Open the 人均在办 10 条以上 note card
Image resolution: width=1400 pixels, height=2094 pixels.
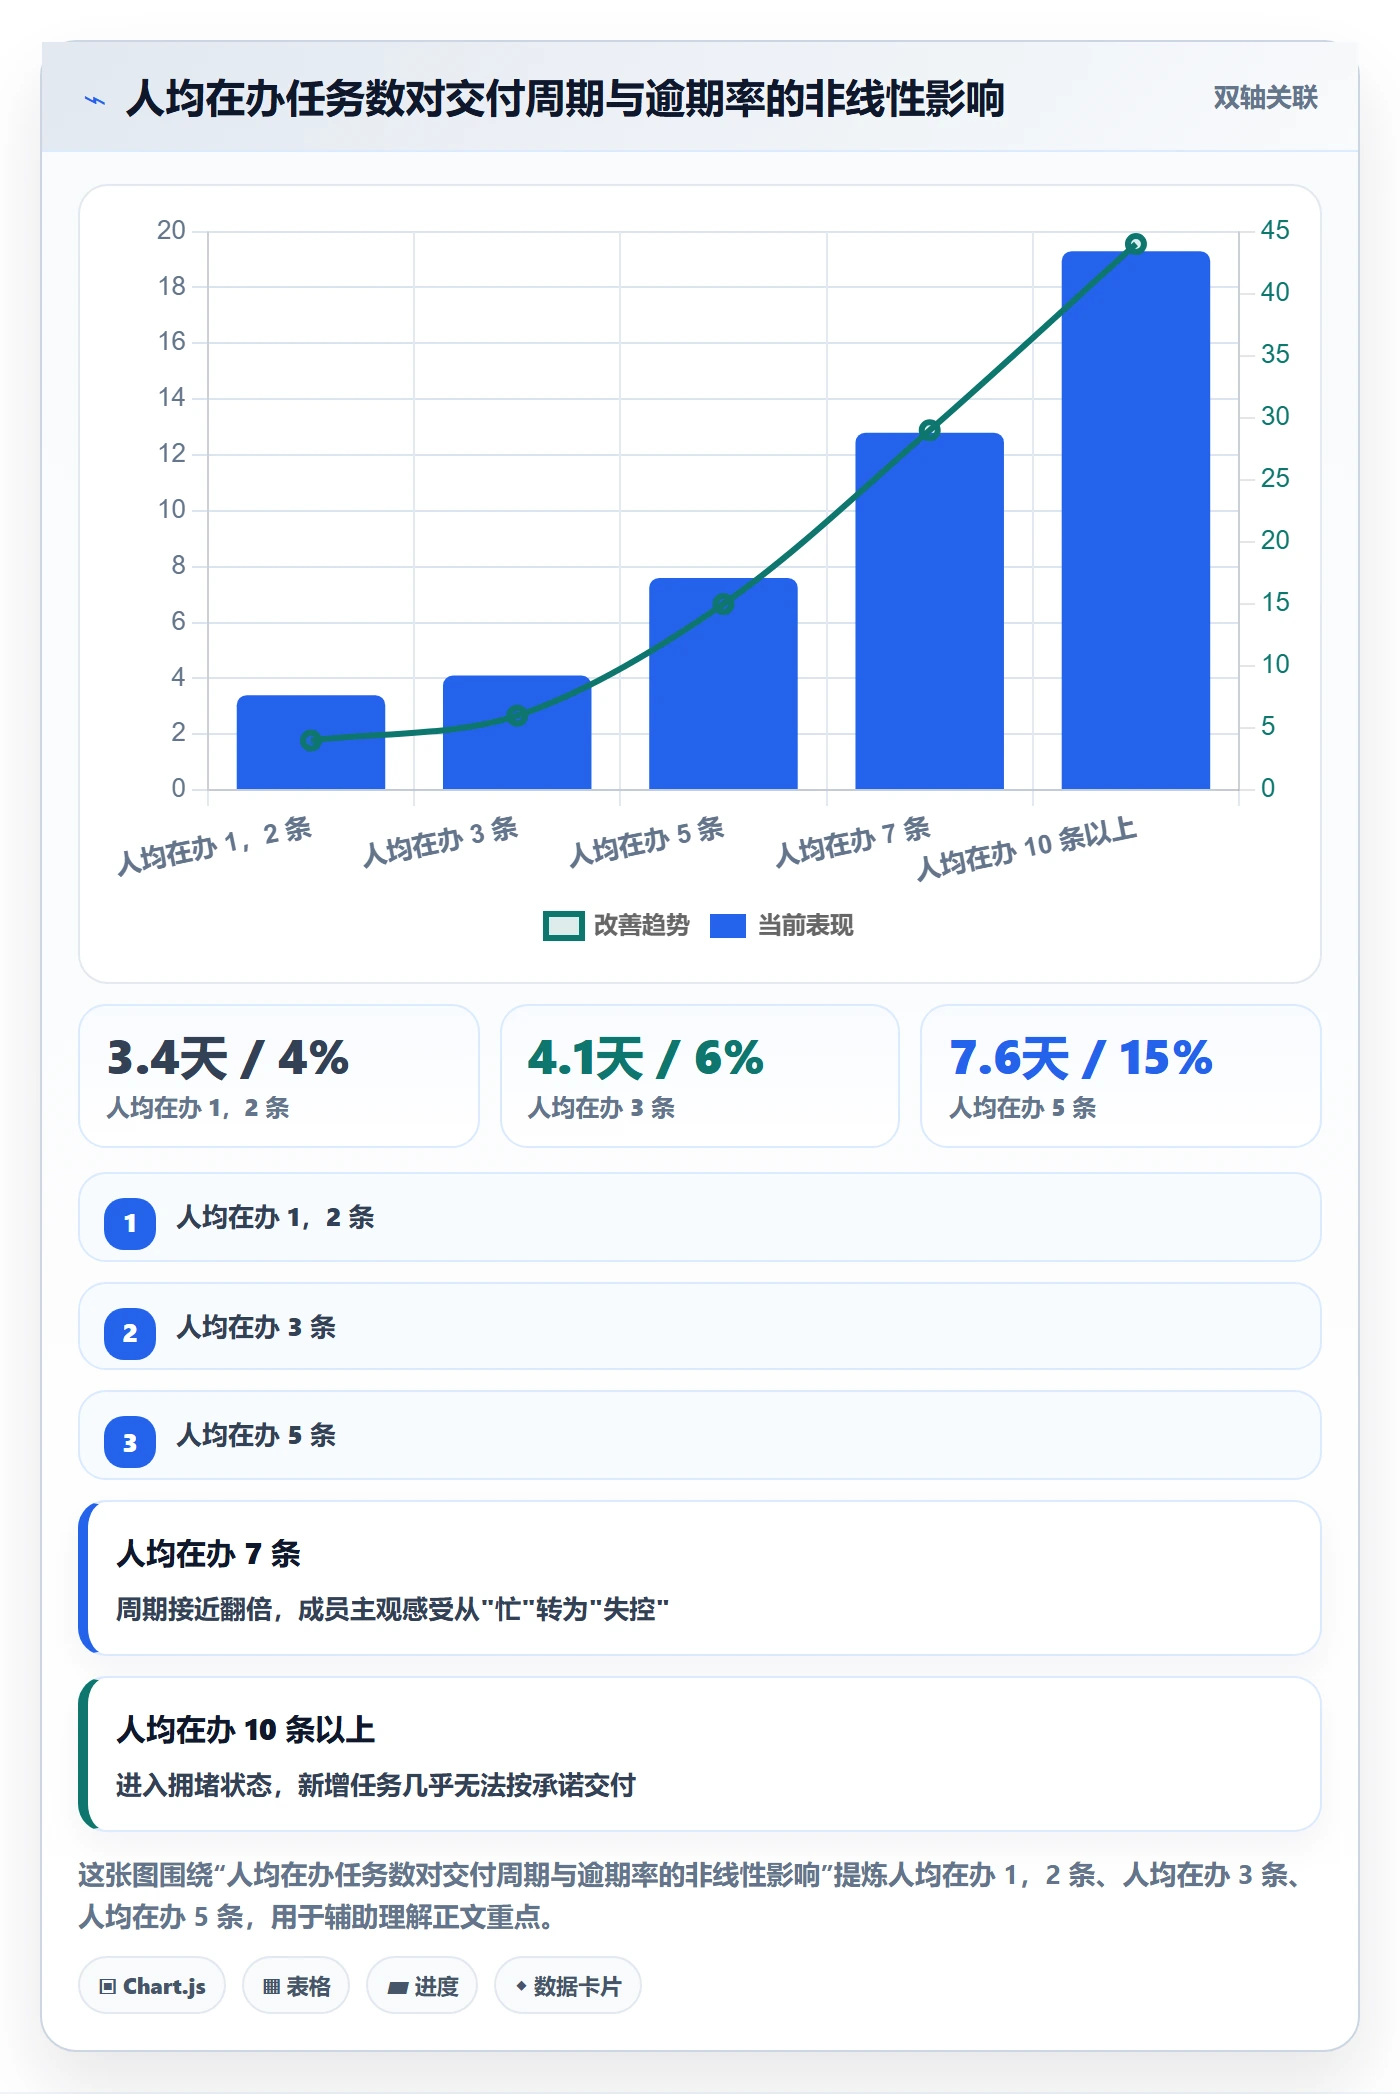(x=700, y=1754)
